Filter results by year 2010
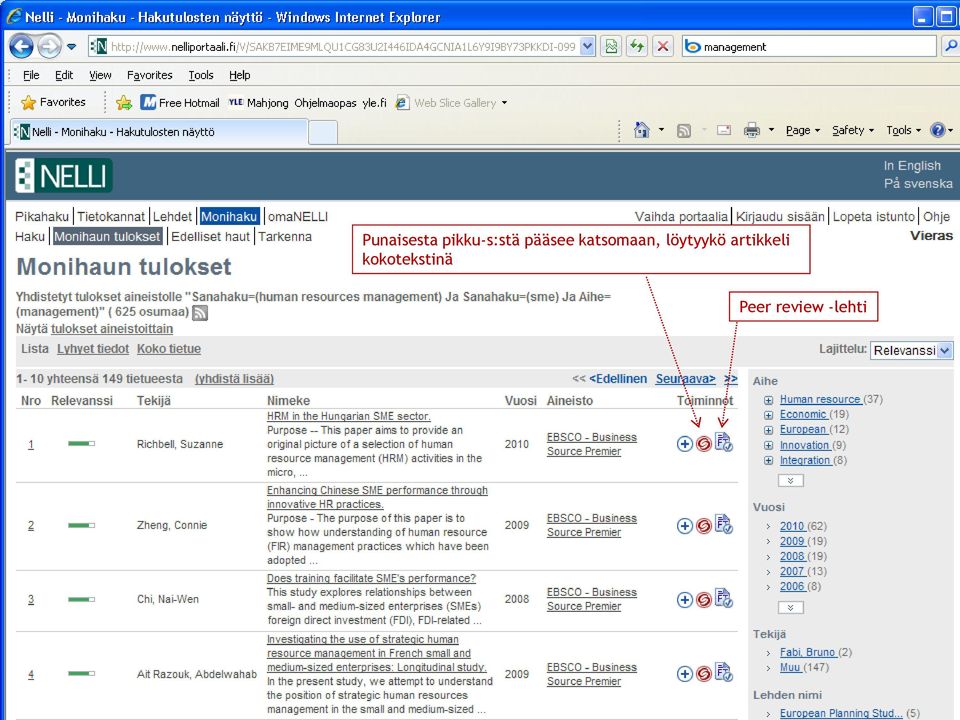The image size is (960, 720). [x=792, y=527]
